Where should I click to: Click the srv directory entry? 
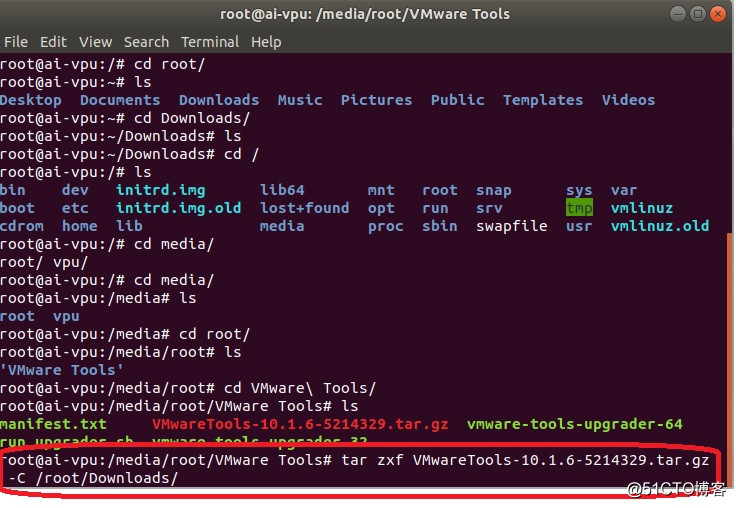click(489, 208)
